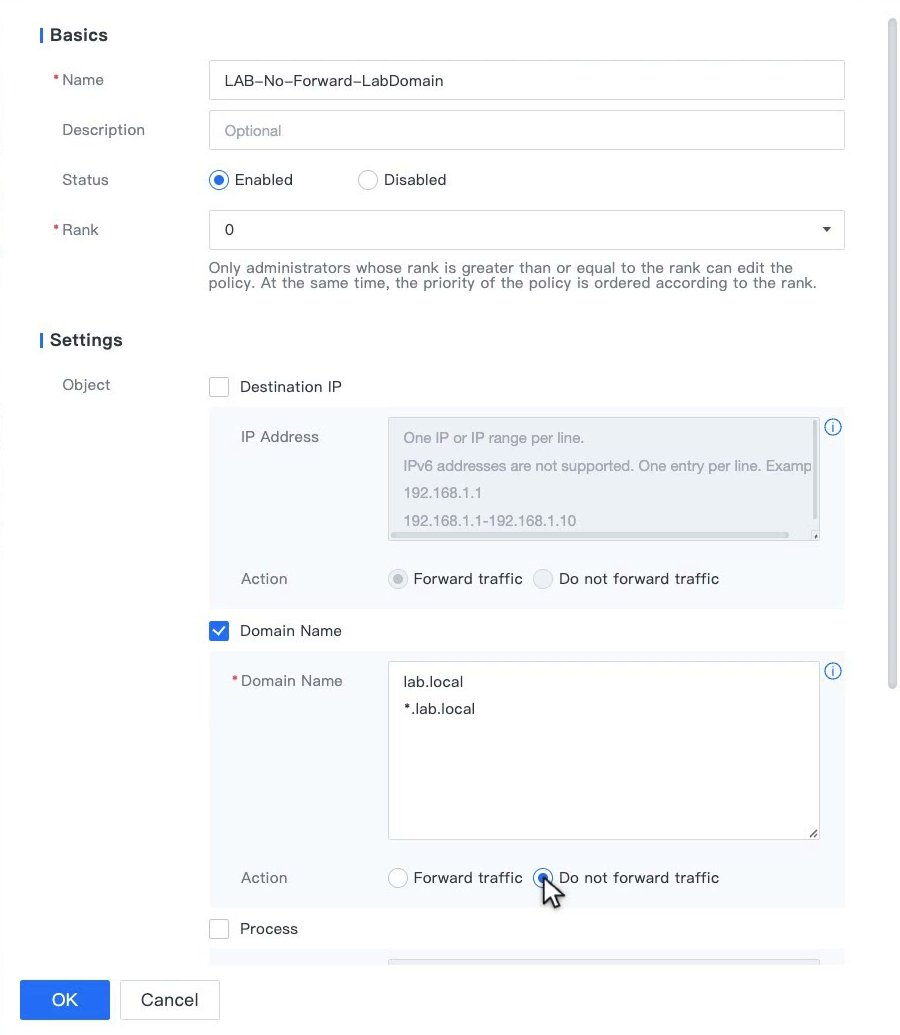Image resolution: width=900 pixels, height=1035 pixels.
Task: Check the Destination IP checkbox
Action: (x=219, y=387)
